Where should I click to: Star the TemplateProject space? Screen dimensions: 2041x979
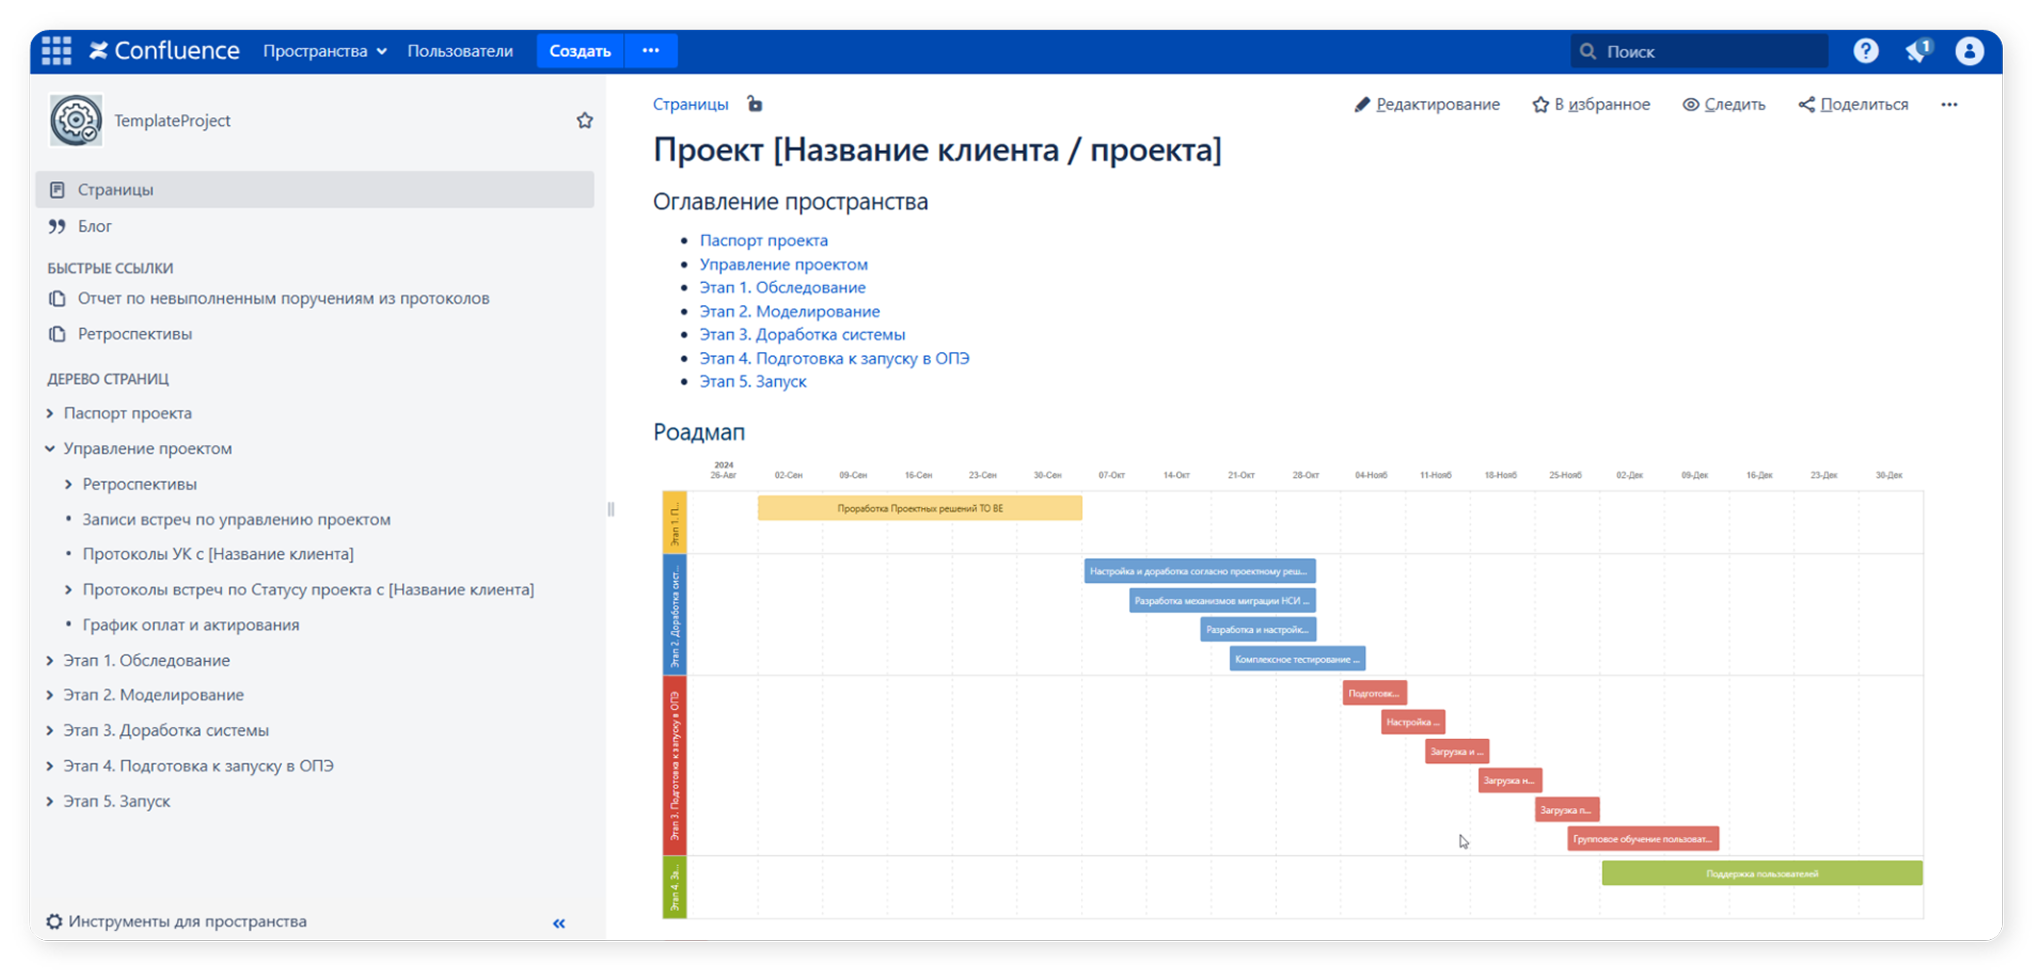pos(585,121)
